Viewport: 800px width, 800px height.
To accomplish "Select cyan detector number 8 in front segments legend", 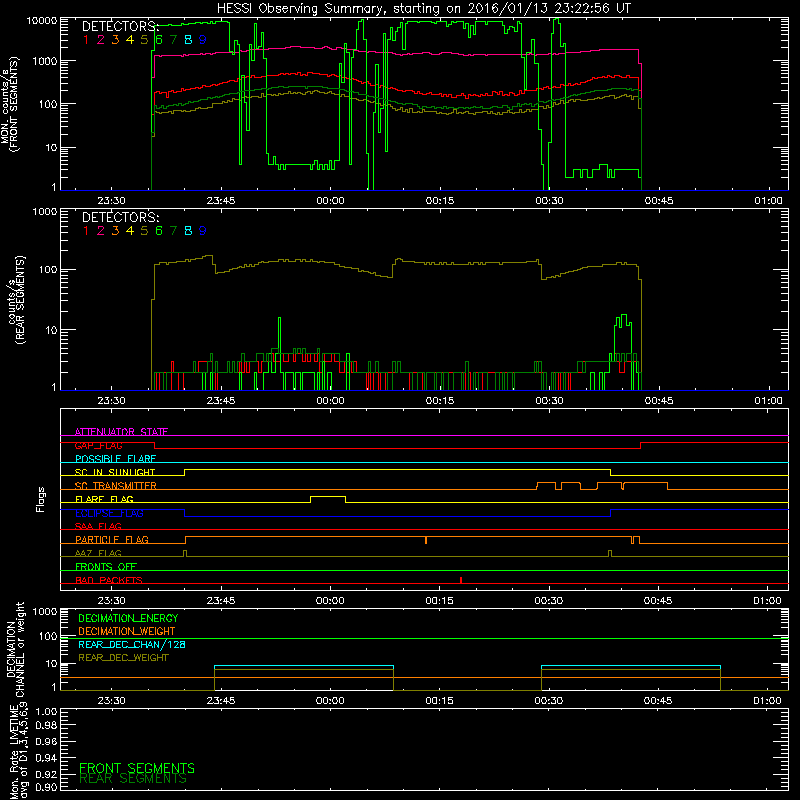I will (x=188, y=40).
